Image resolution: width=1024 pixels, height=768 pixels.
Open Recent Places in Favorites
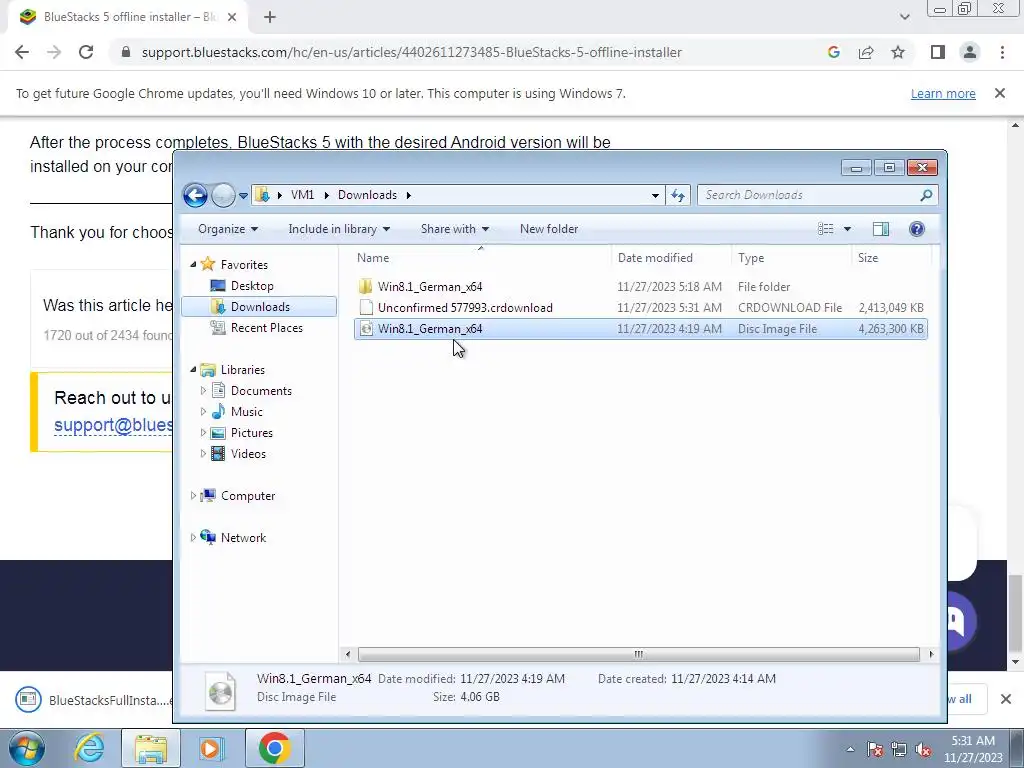[266, 328]
